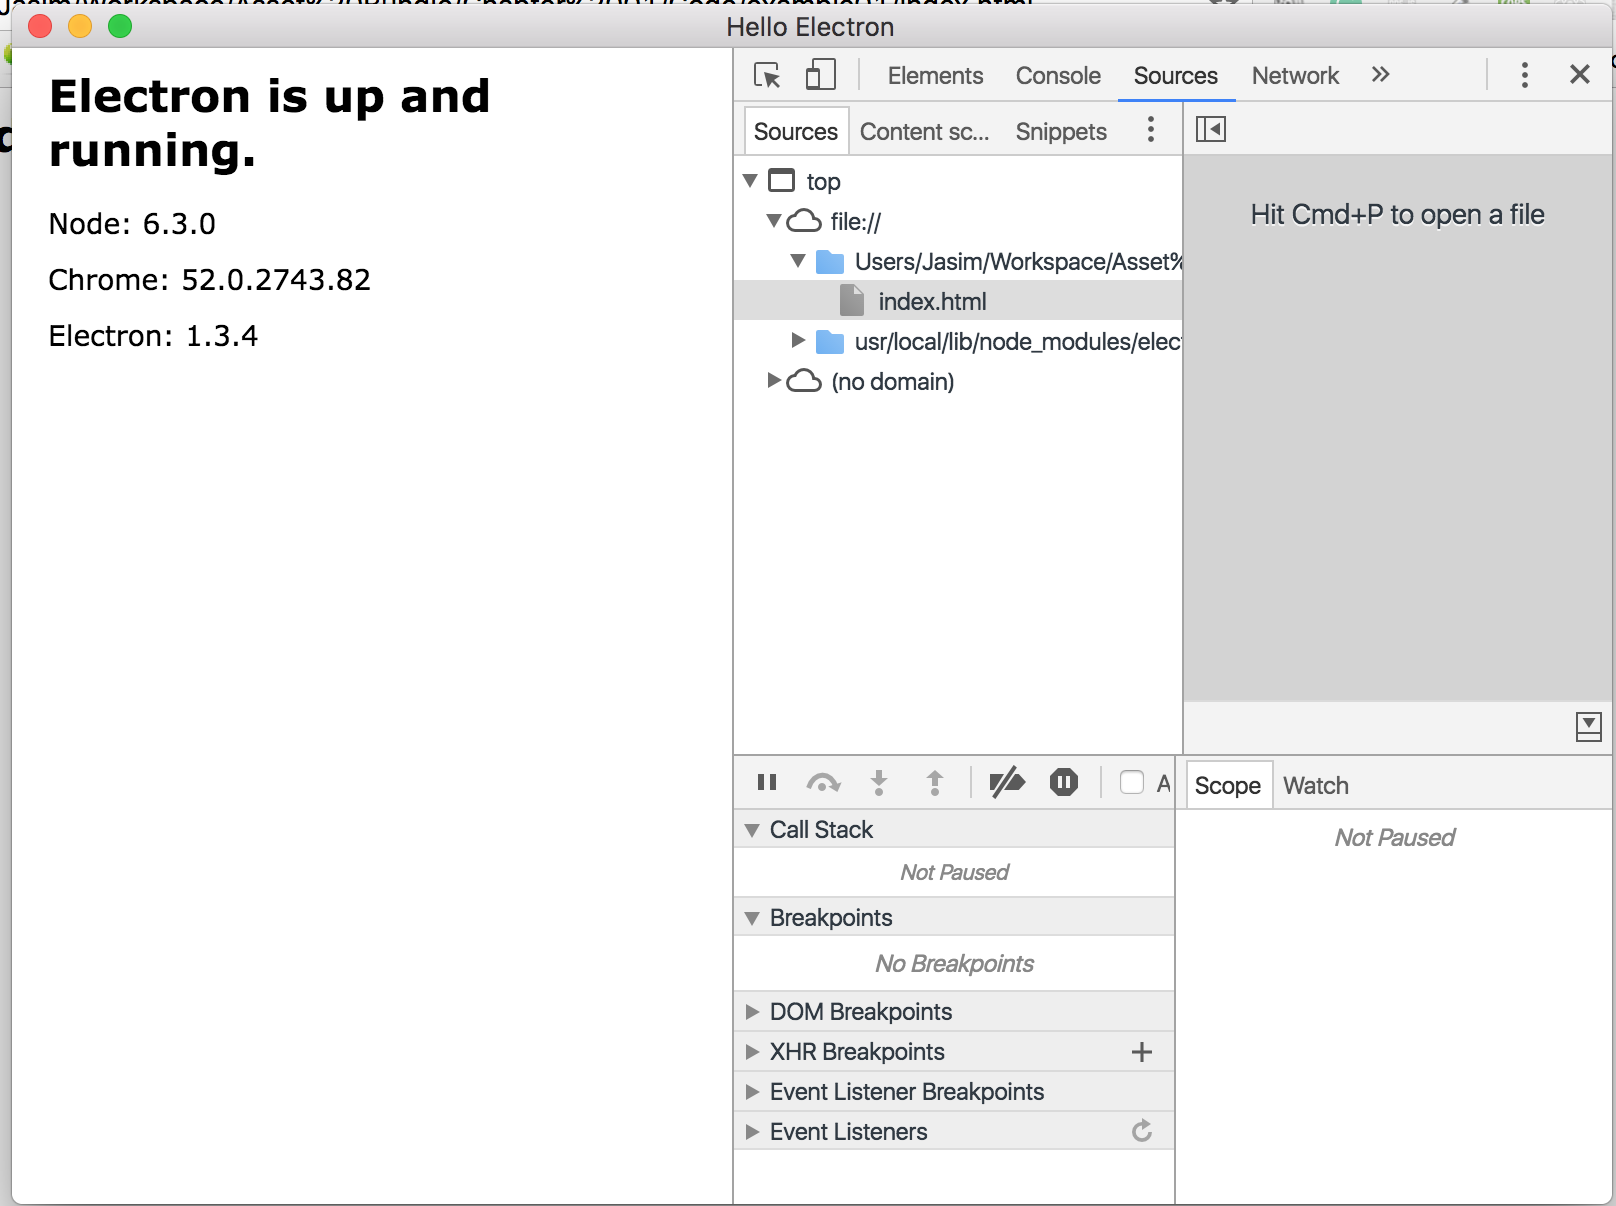The image size is (1616, 1206).
Task: Click 'No Breakpoints' placeholder text
Action: [954, 963]
